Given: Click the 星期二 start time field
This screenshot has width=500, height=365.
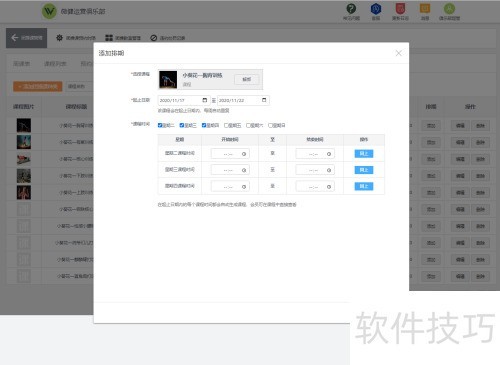Looking at the screenshot, I should (230, 154).
